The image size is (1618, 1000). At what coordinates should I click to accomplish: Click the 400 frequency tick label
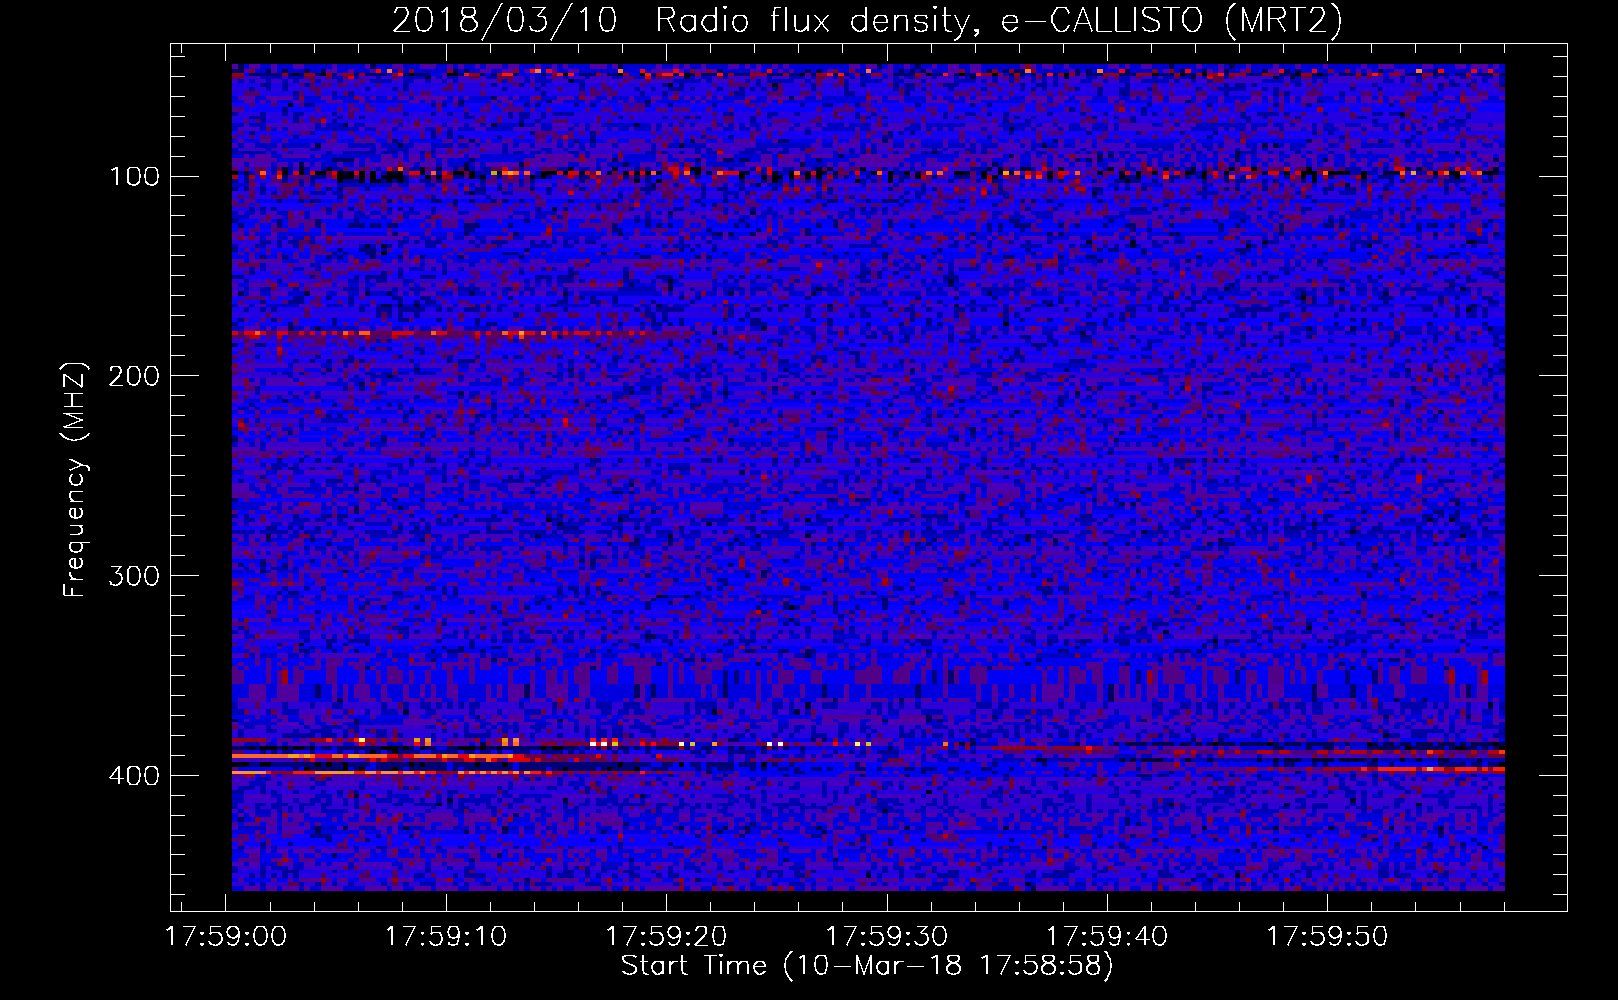(134, 776)
